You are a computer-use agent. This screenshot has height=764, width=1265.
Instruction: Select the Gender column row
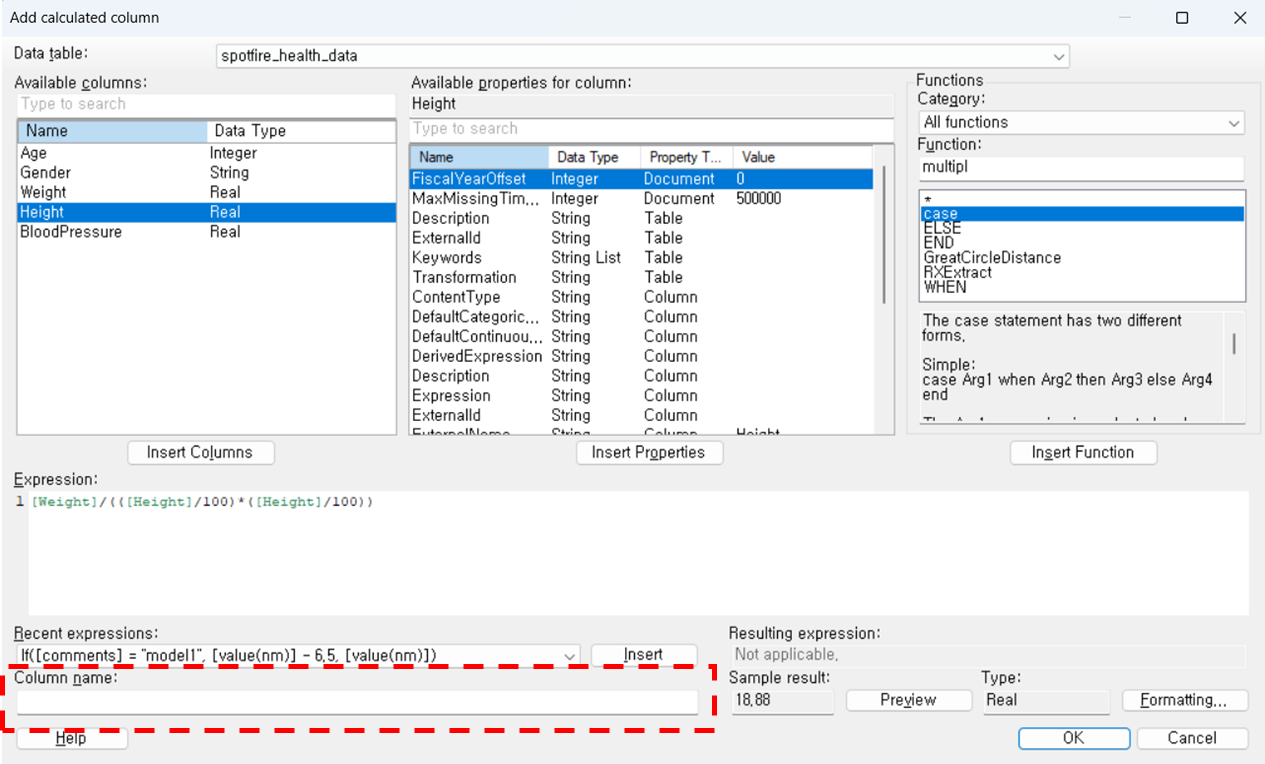click(x=207, y=173)
